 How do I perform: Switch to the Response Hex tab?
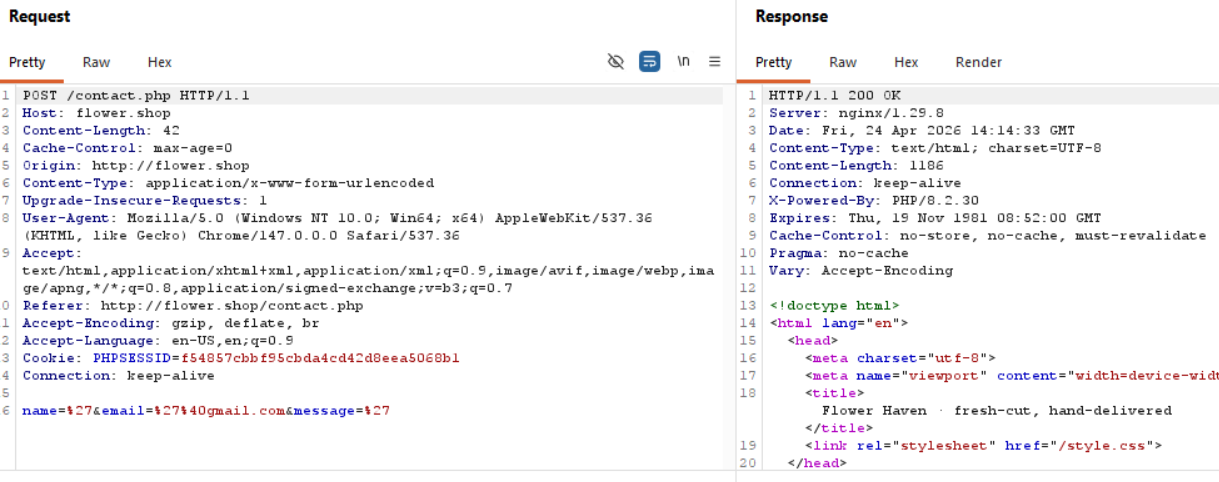(906, 62)
